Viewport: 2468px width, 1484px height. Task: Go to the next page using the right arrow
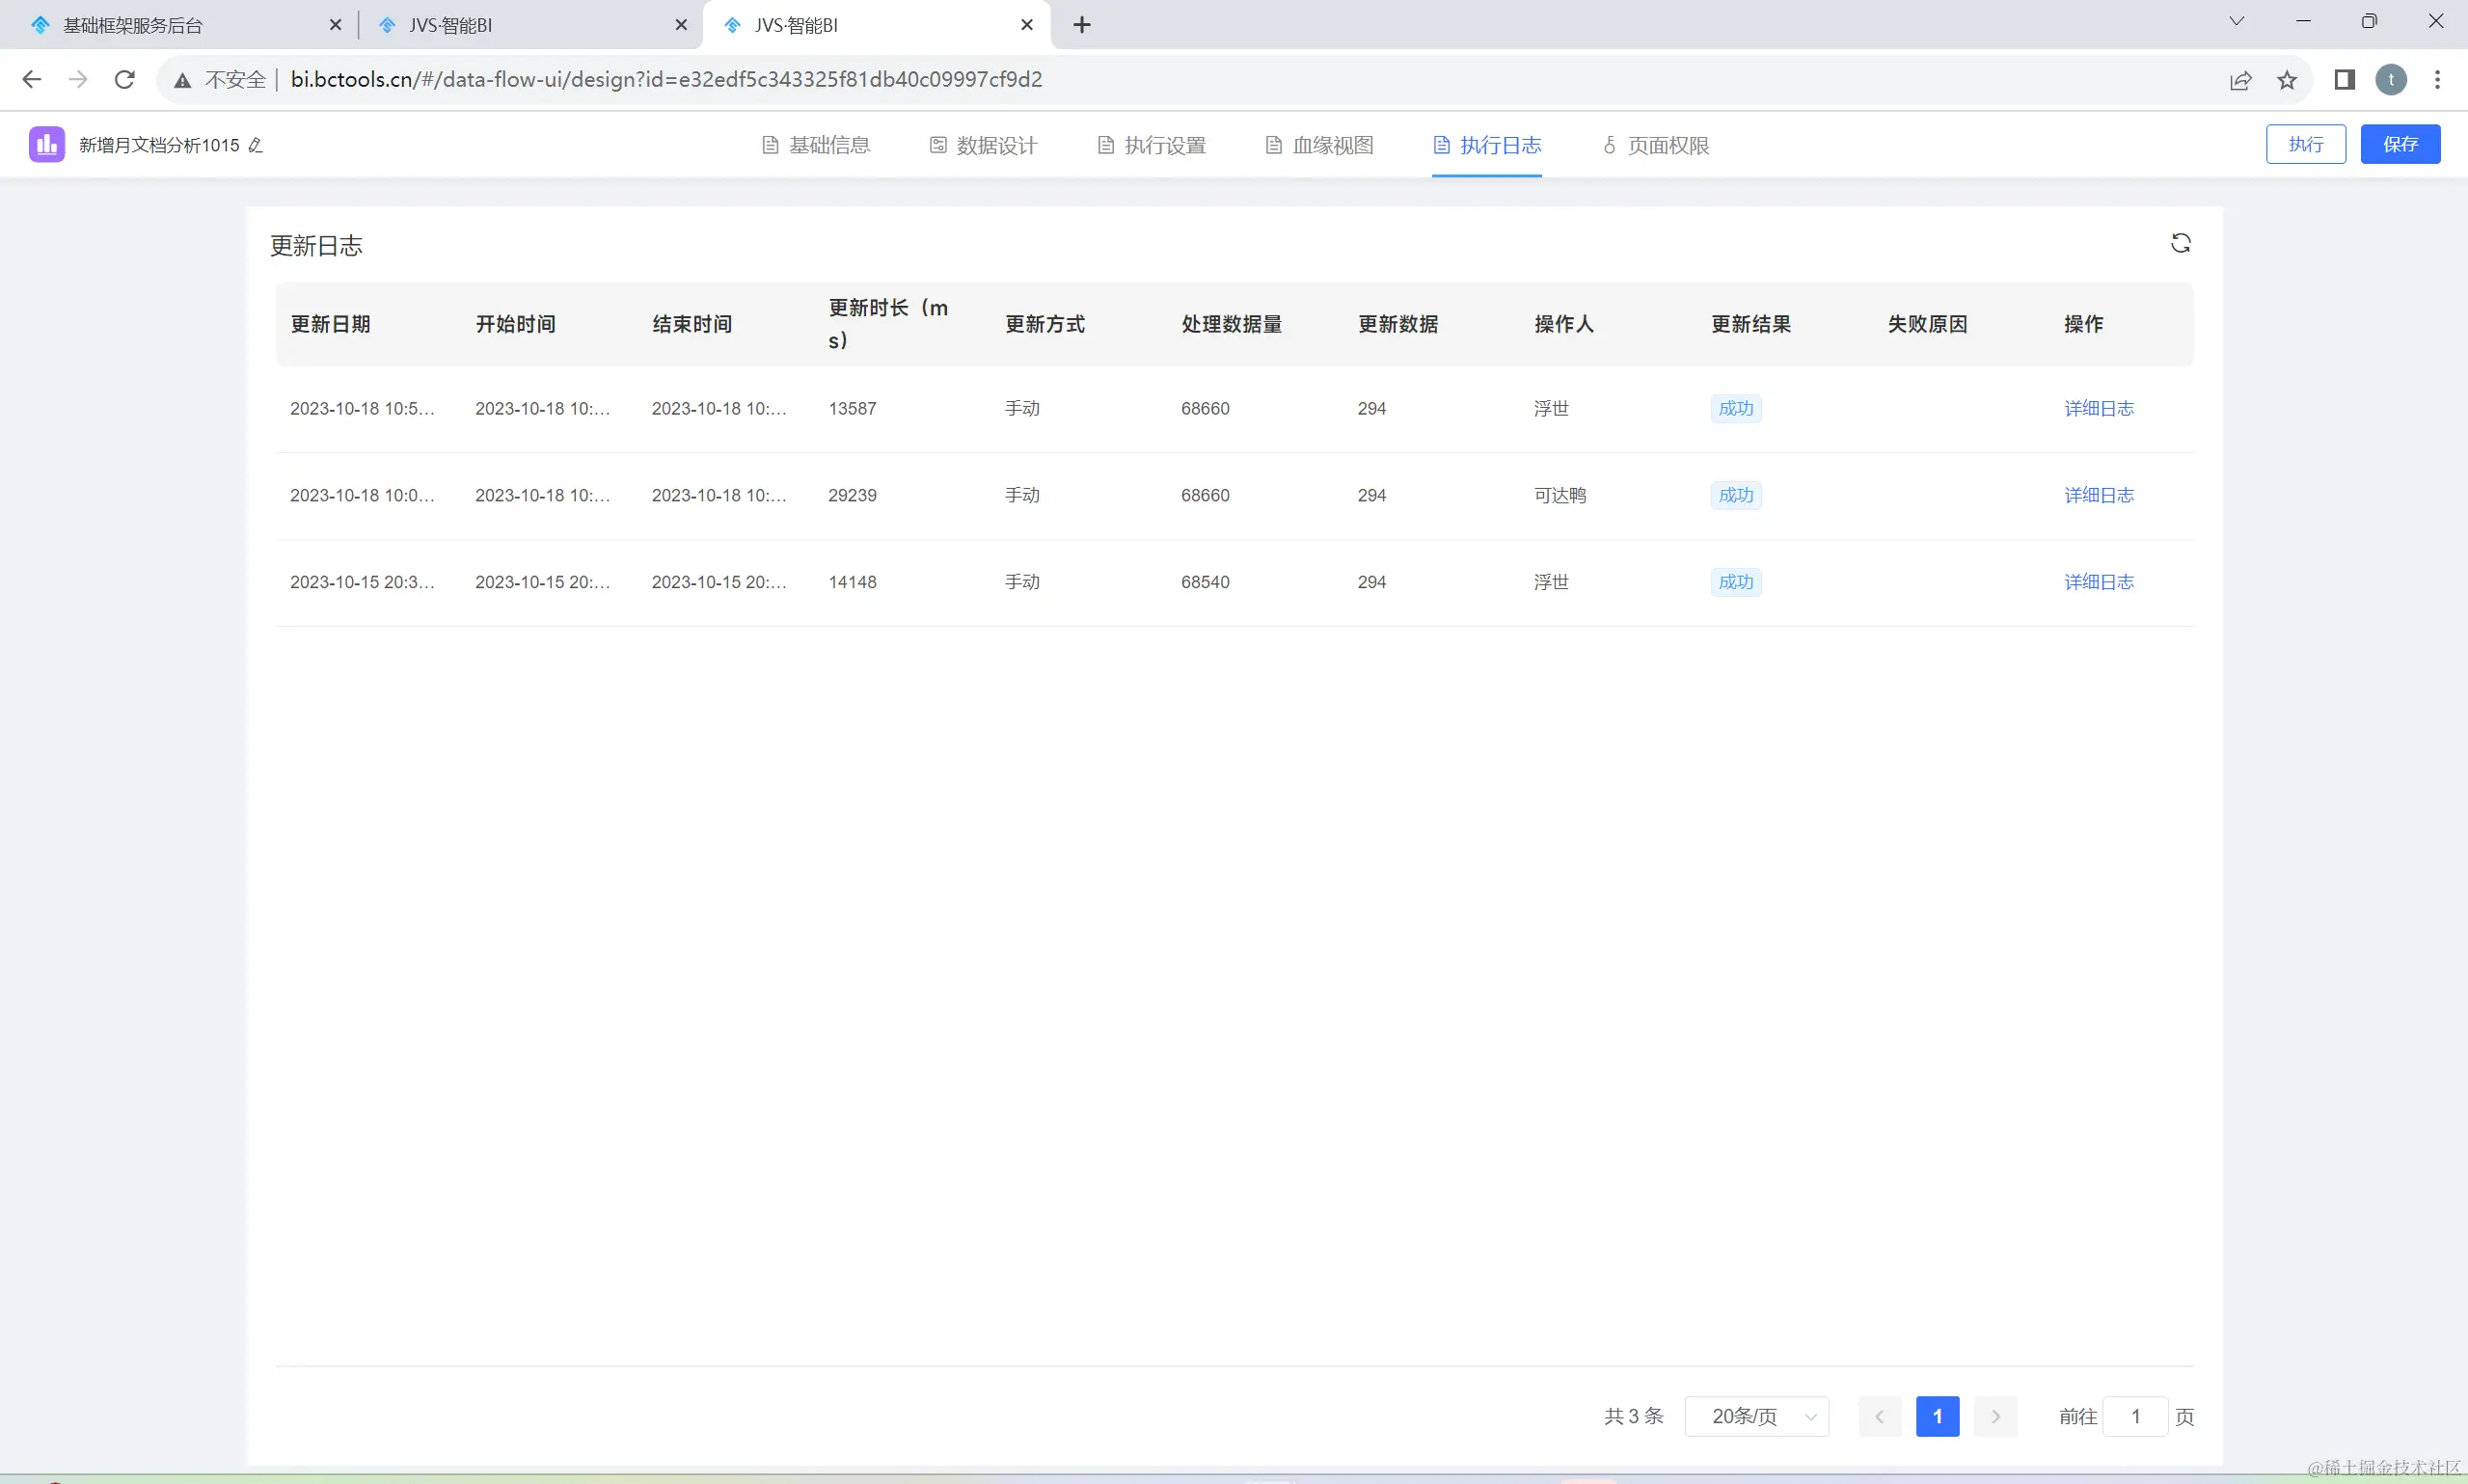pyautogui.click(x=1995, y=1416)
